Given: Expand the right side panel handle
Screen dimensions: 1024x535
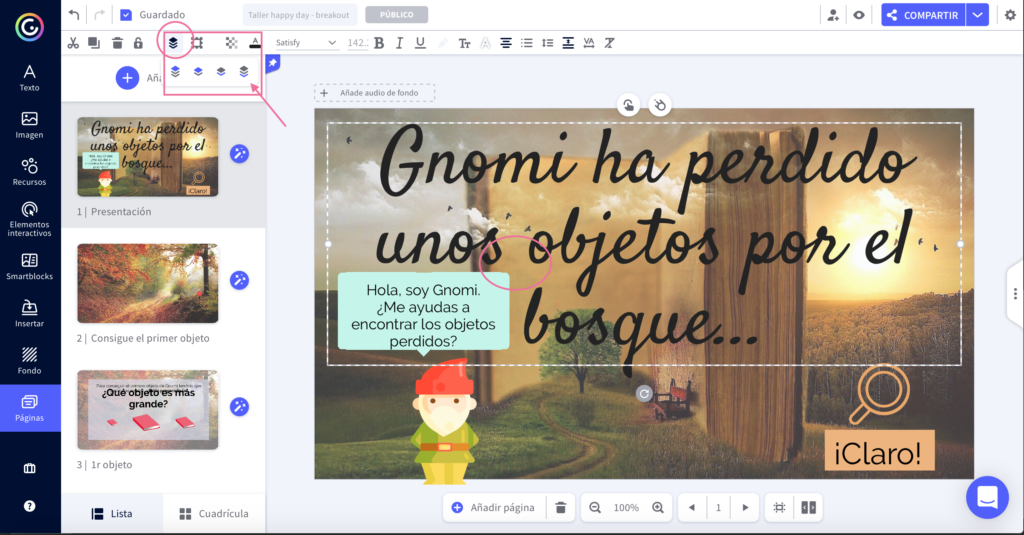Looking at the screenshot, I should tap(1015, 291).
